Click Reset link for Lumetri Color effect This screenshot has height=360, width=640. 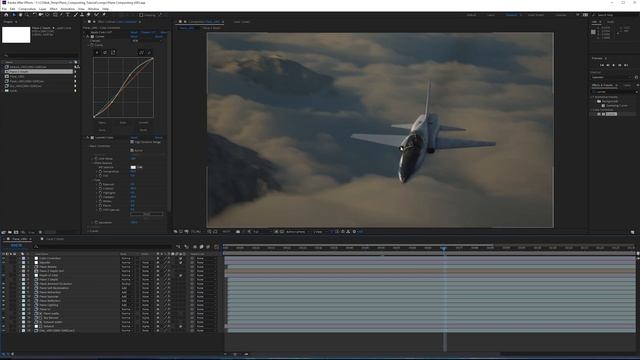pyautogui.click(x=134, y=138)
